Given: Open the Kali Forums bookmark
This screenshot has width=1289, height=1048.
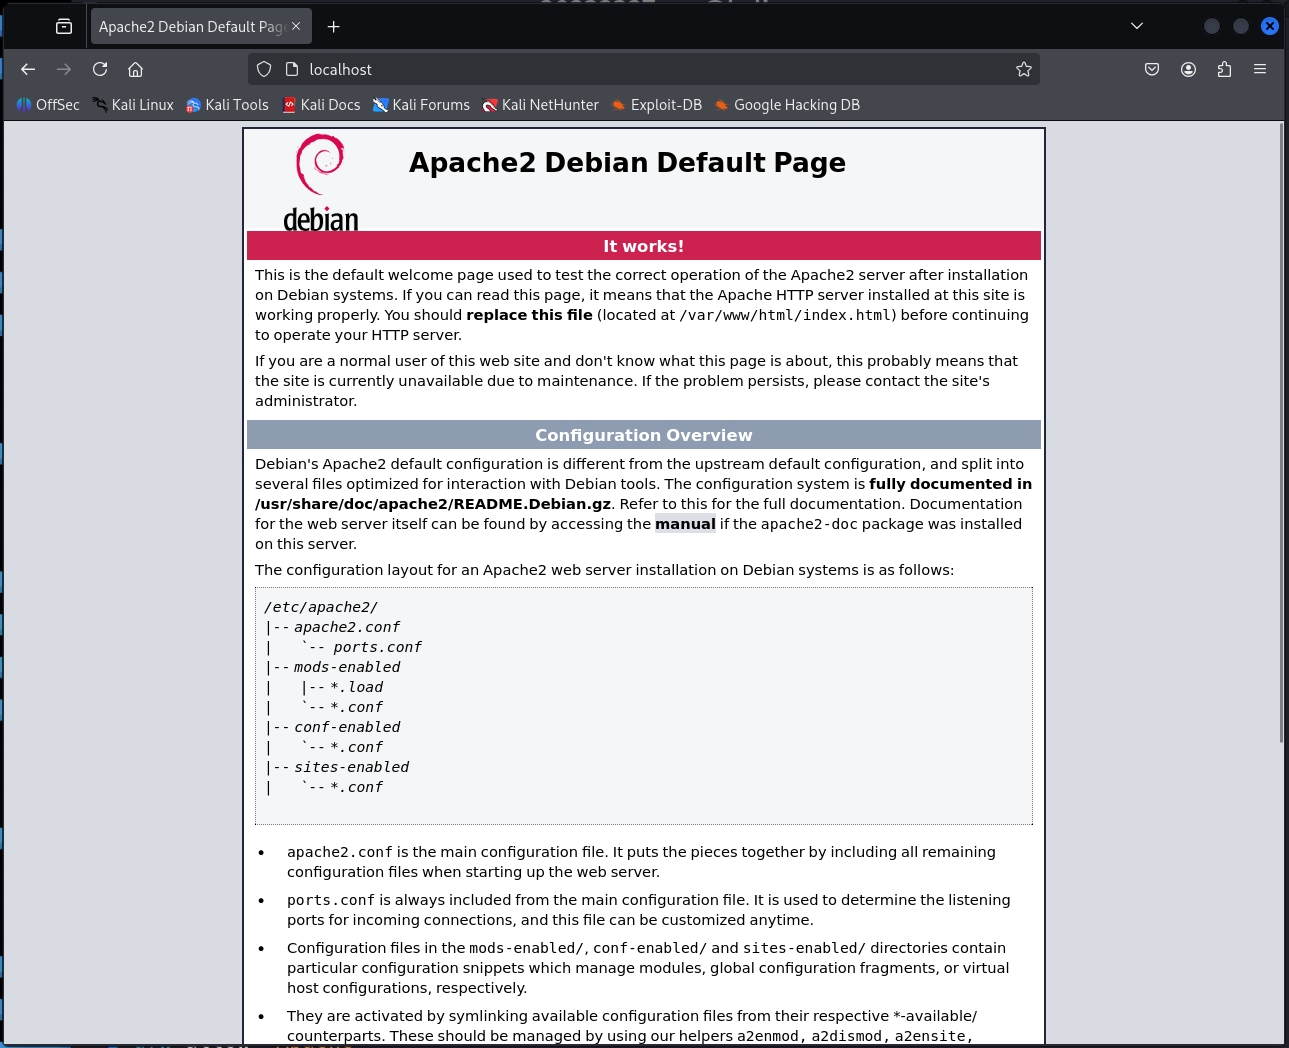Looking at the screenshot, I should pos(421,105).
